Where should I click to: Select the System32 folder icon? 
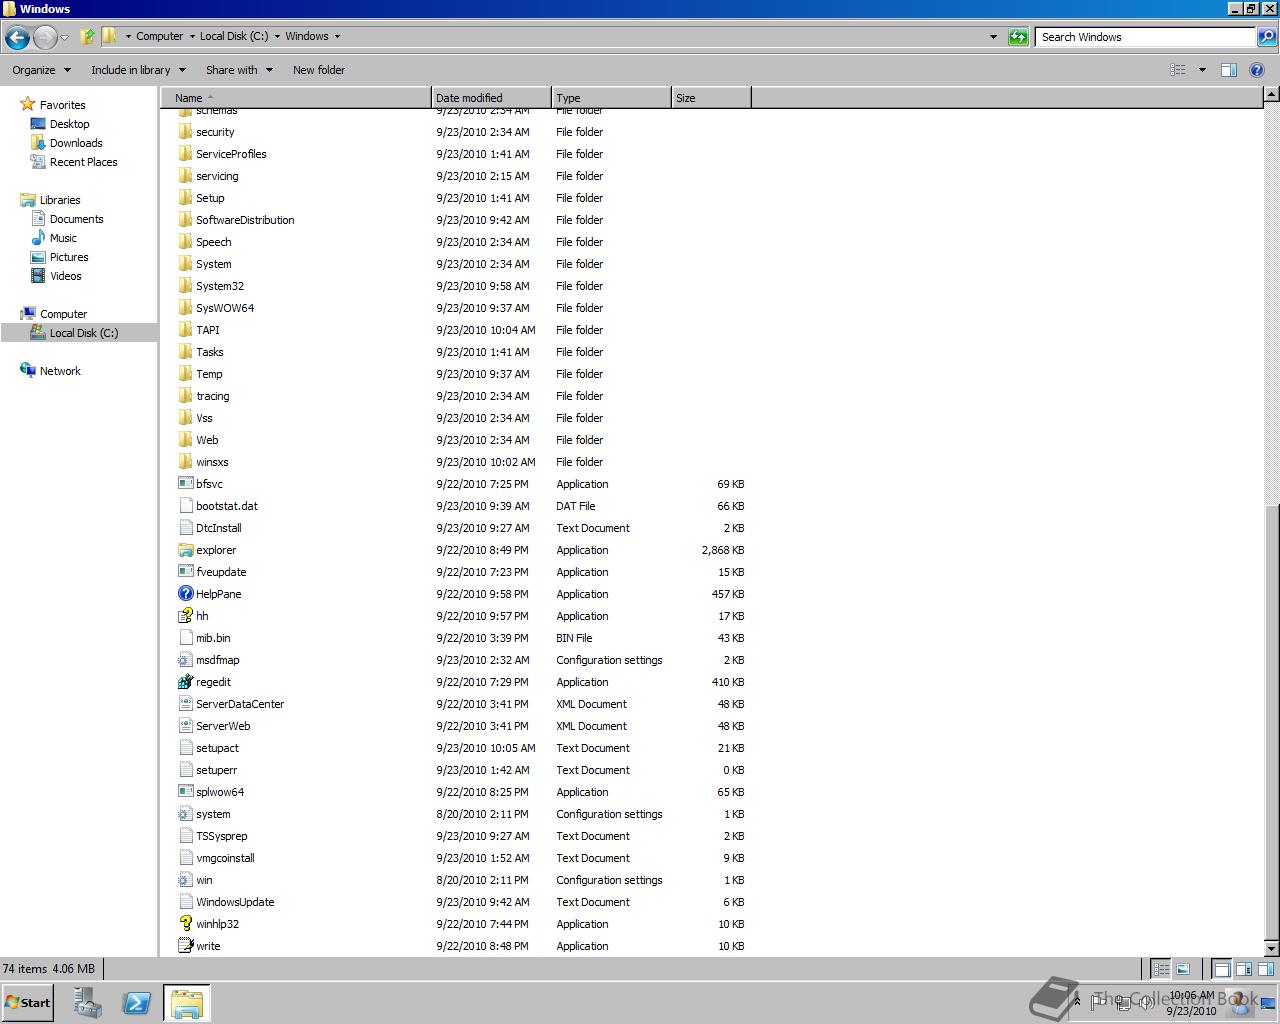click(x=185, y=286)
